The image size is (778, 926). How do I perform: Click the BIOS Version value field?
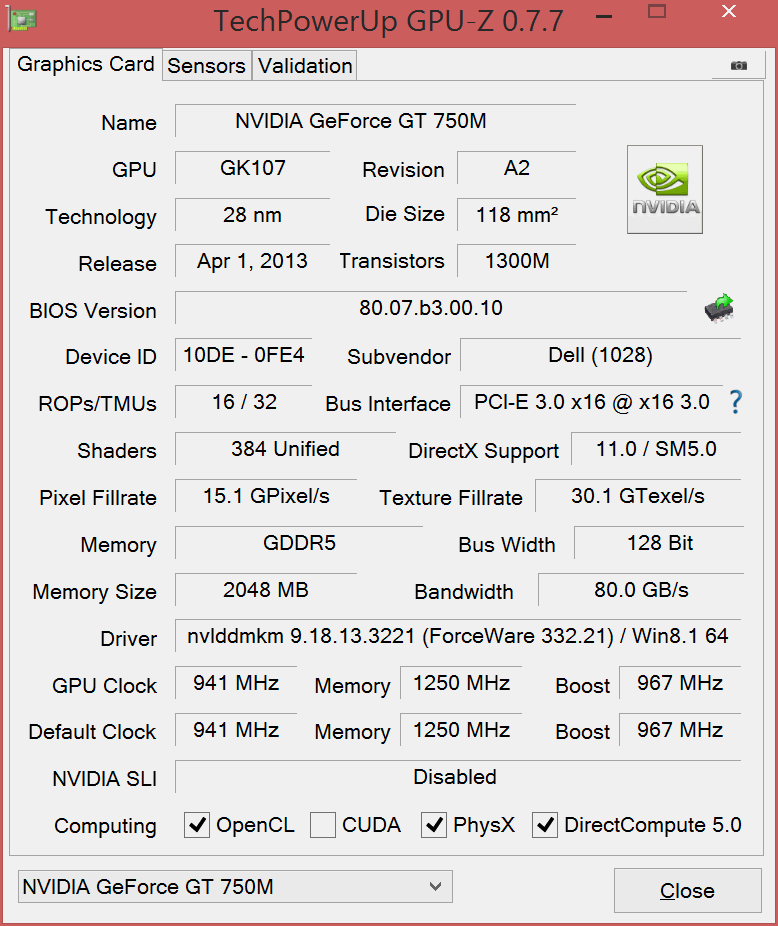pyautogui.click(x=431, y=308)
